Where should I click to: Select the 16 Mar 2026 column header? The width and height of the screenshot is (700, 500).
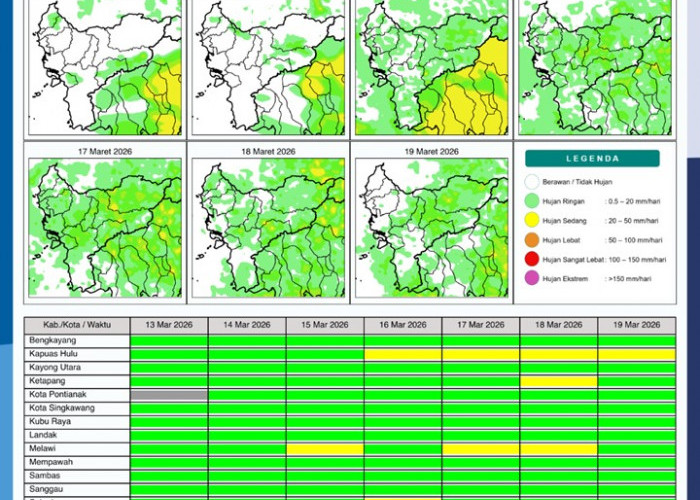click(403, 325)
